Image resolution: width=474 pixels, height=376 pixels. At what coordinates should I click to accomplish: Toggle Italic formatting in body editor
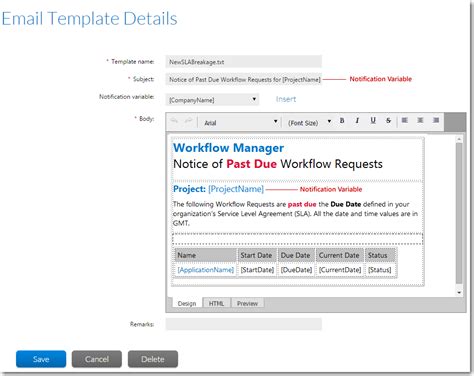coord(357,121)
